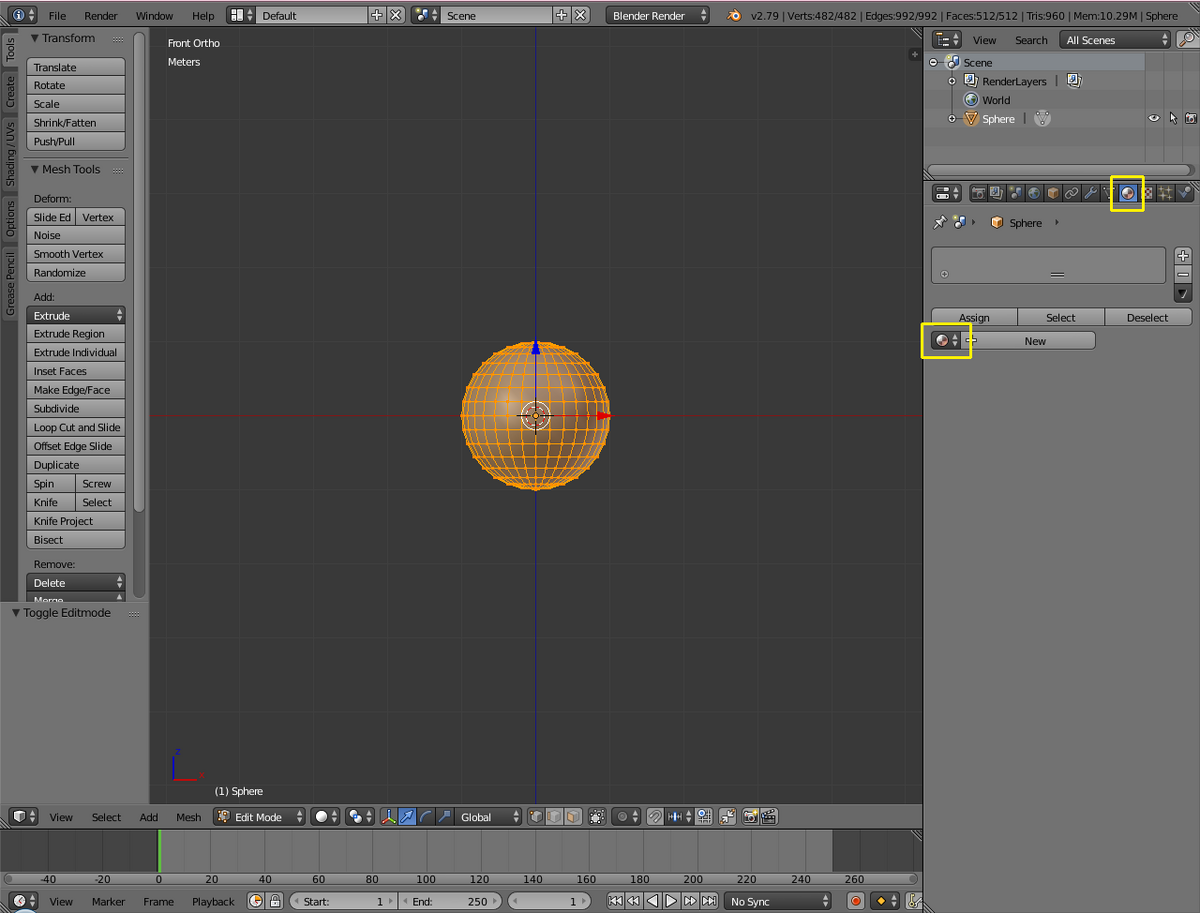Open Render properties (camera icon)
The width and height of the screenshot is (1200, 913).
(x=979, y=193)
